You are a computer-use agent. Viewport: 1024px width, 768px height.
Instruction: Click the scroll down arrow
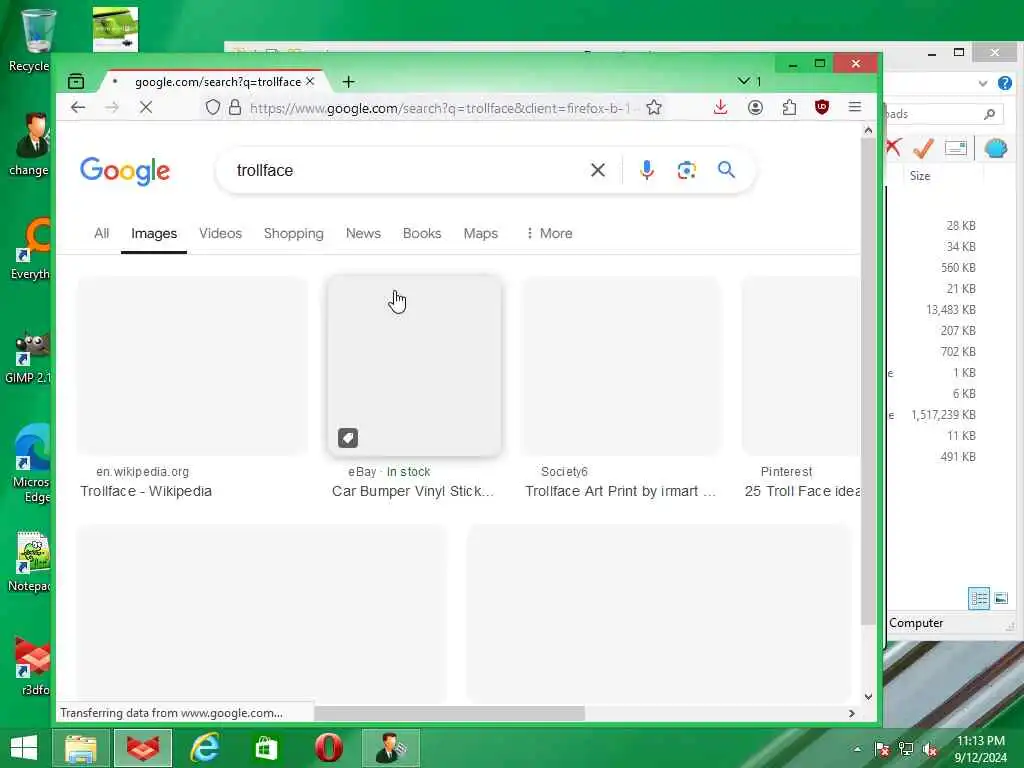click(x=868, y=696)
